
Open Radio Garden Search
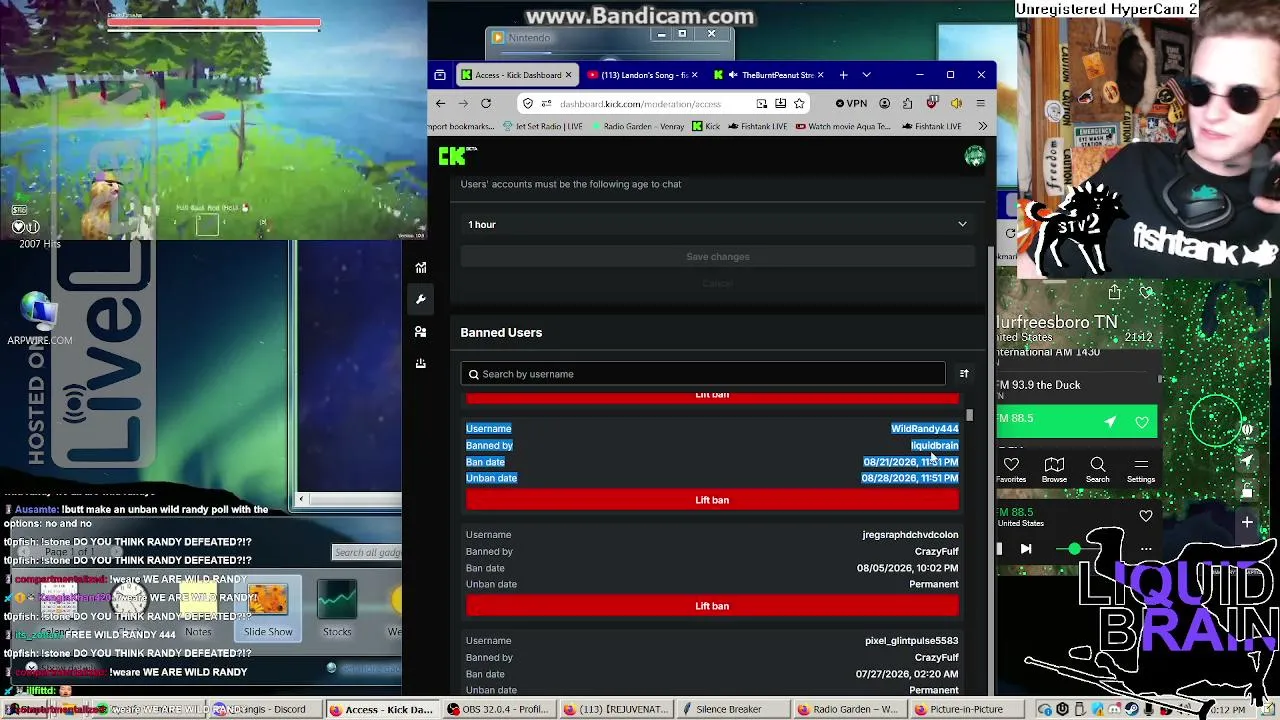(x=1097, y=470)
